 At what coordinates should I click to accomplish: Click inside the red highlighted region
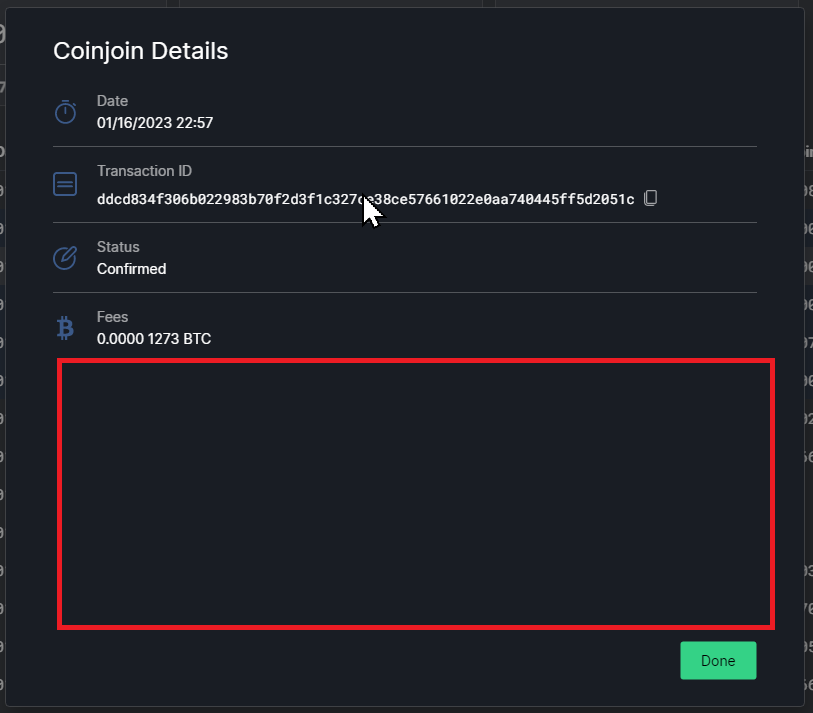[x=416, y=494]
